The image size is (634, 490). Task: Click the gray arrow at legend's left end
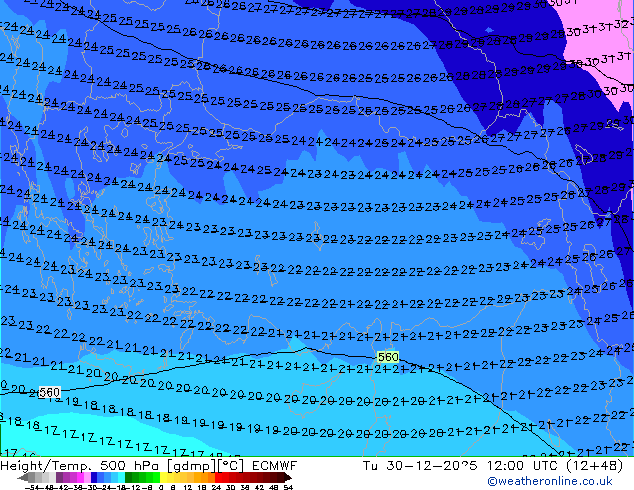pos(23,477)
